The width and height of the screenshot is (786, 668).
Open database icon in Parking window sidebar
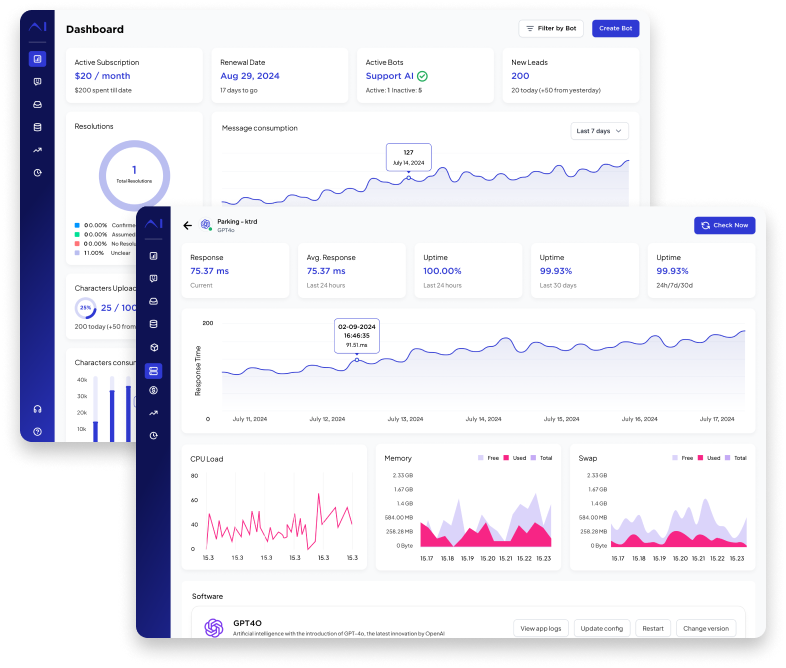click(x=154, y=324)
